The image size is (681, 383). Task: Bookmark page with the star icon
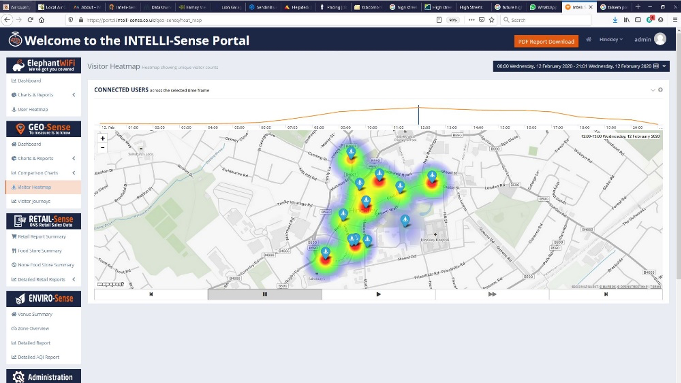pyautogui.click(x=492, y=20)
